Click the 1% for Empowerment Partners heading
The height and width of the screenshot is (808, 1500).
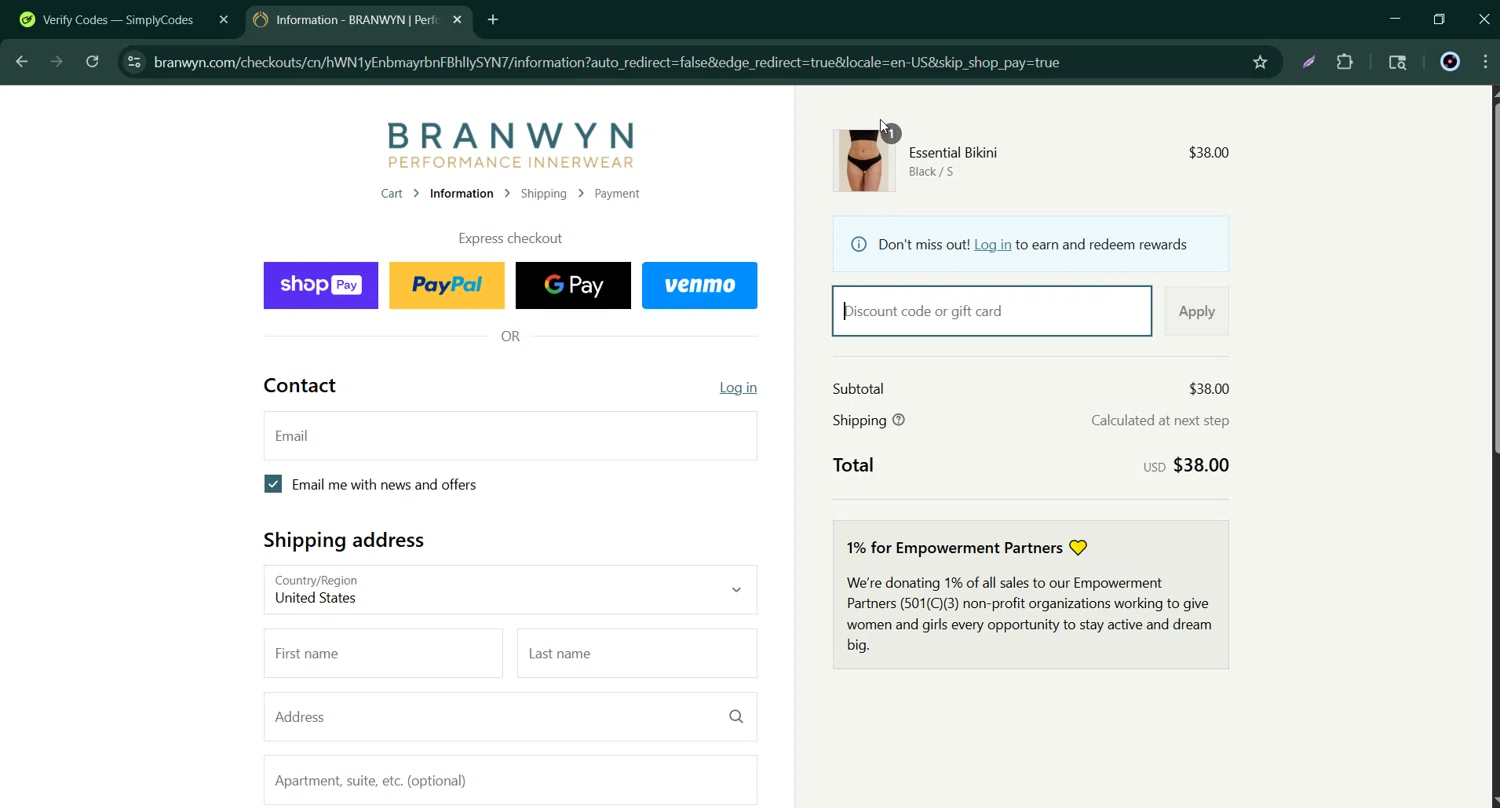pyautogui.click(x=955, y=548)
